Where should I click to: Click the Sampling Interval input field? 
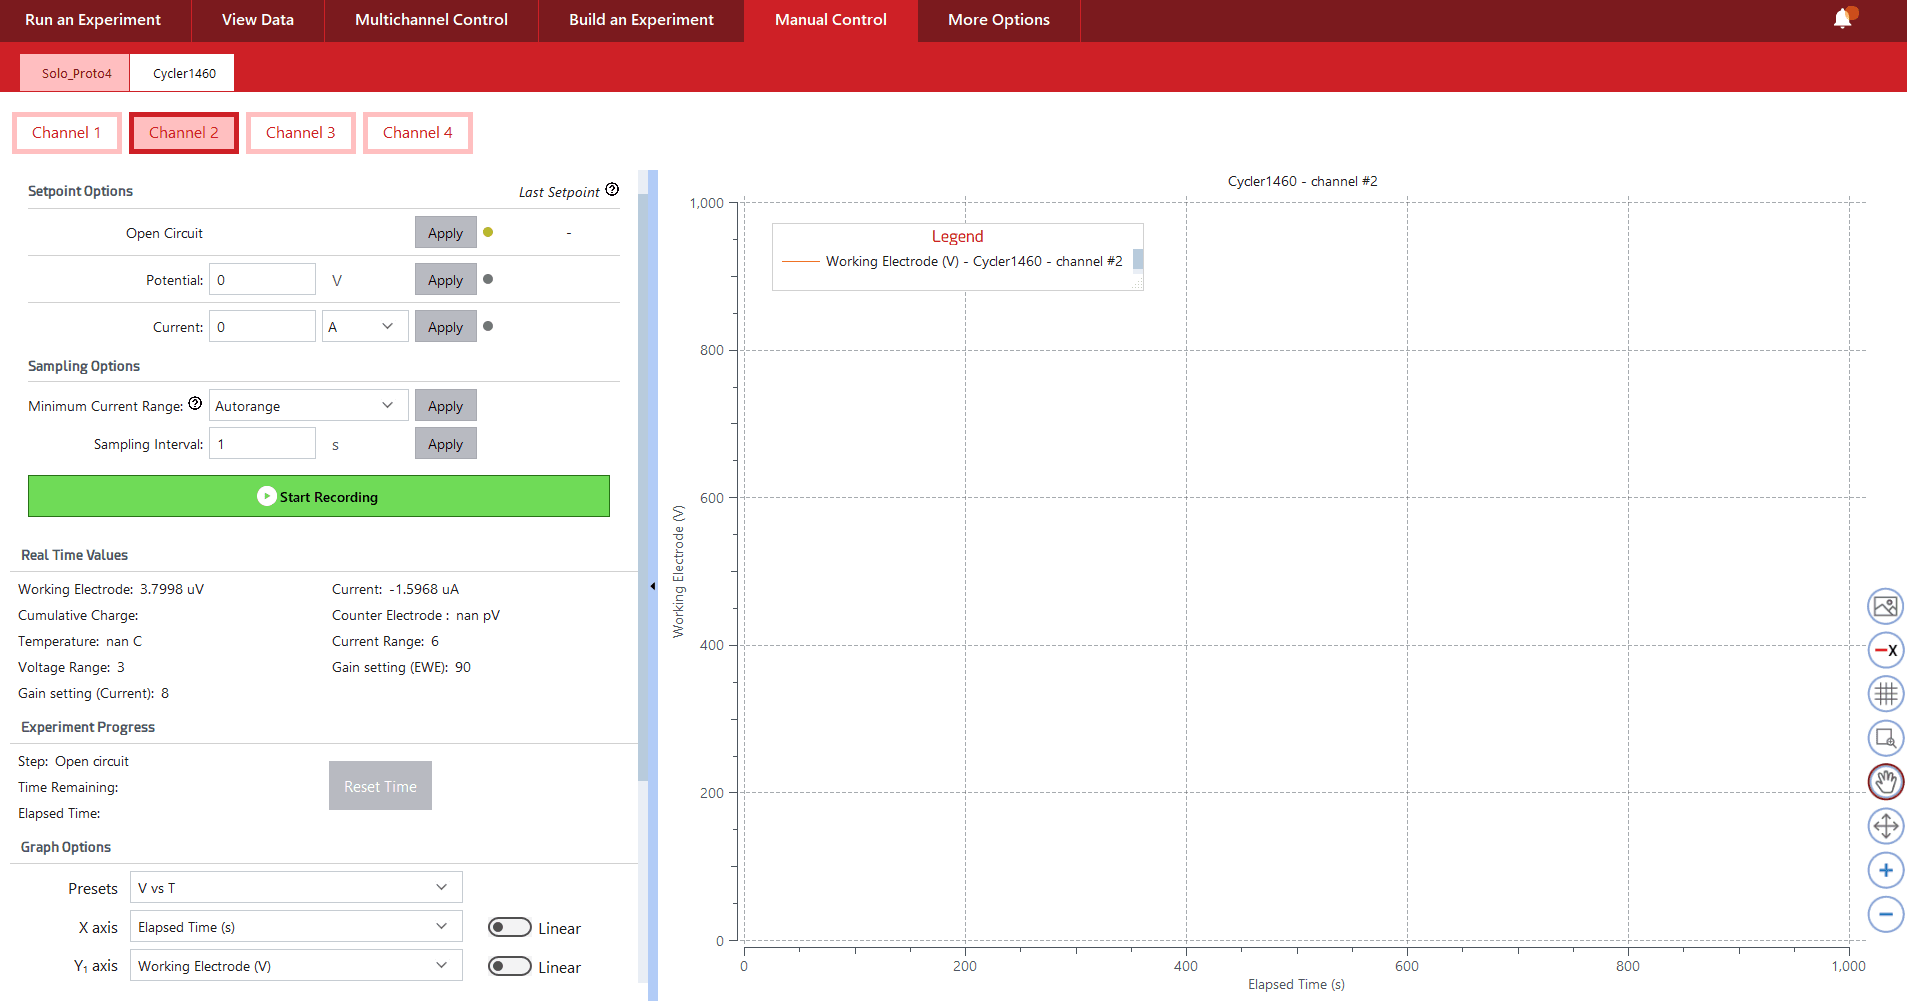tap(262, 444)
